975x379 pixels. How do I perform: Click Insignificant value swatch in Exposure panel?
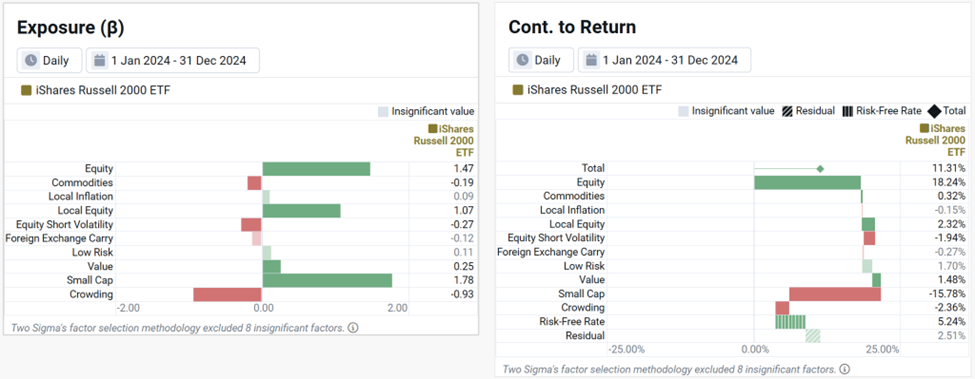point(383,112)
